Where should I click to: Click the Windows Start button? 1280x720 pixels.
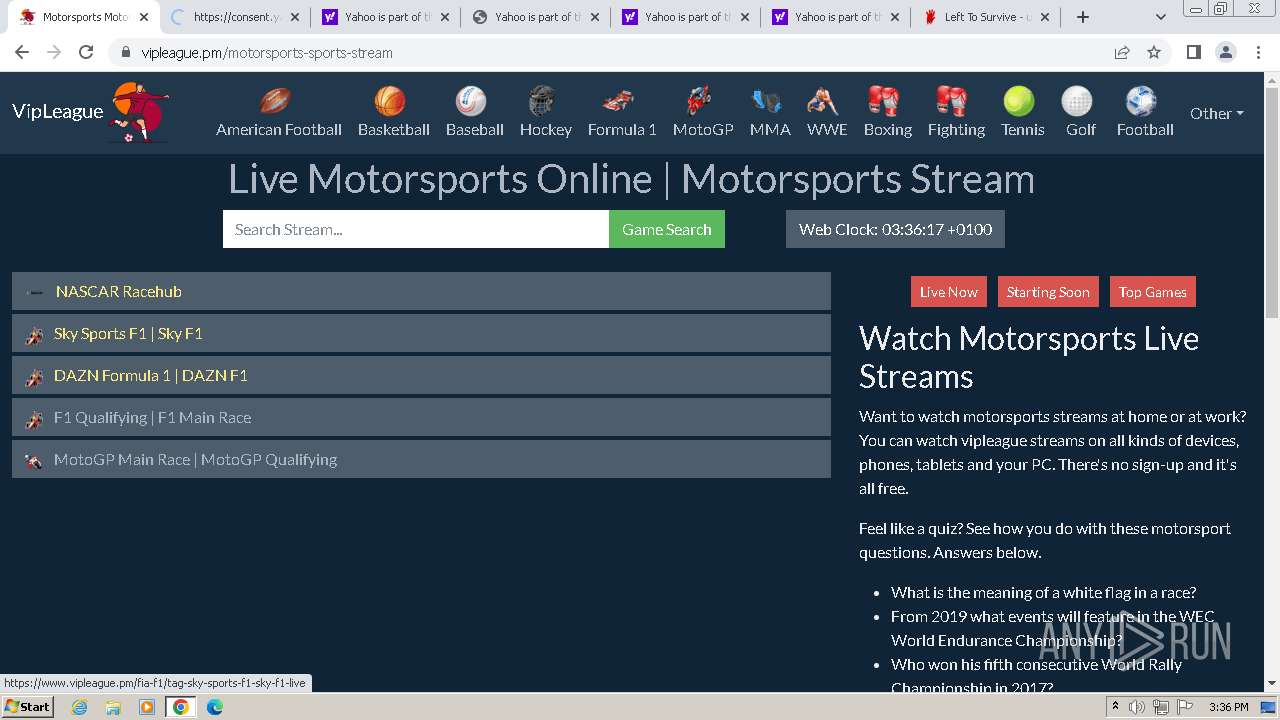pos(27,707)
